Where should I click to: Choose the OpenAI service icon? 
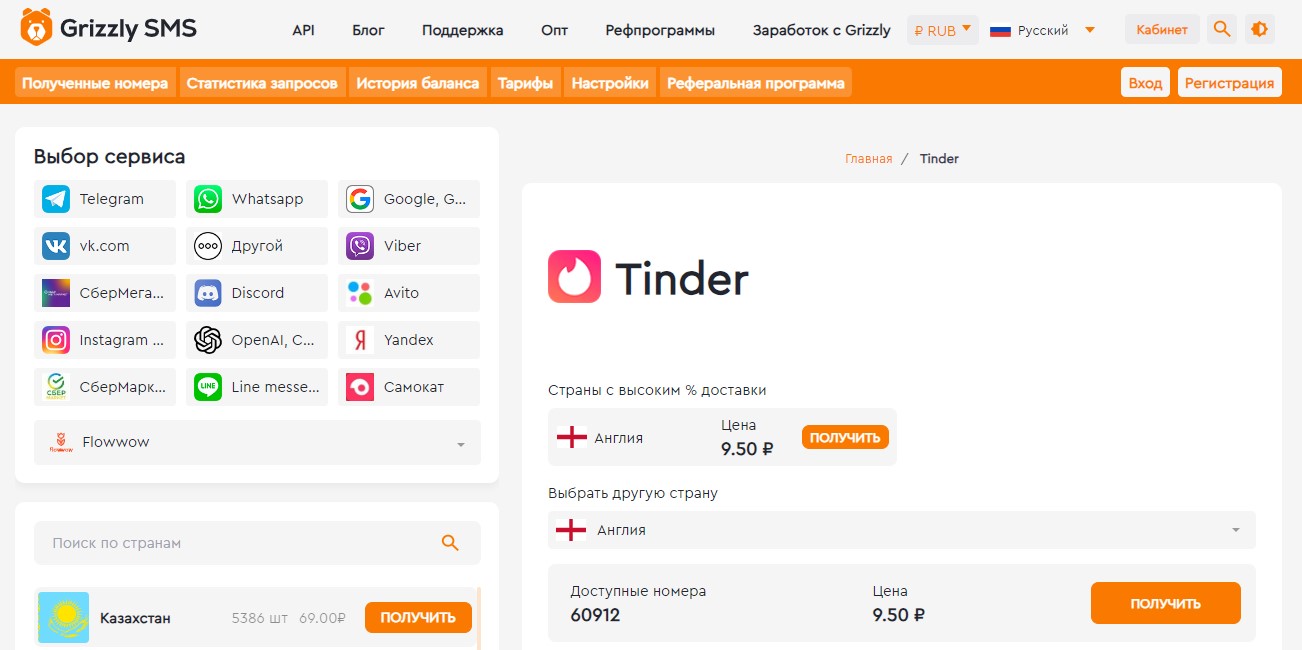[208, 340]
